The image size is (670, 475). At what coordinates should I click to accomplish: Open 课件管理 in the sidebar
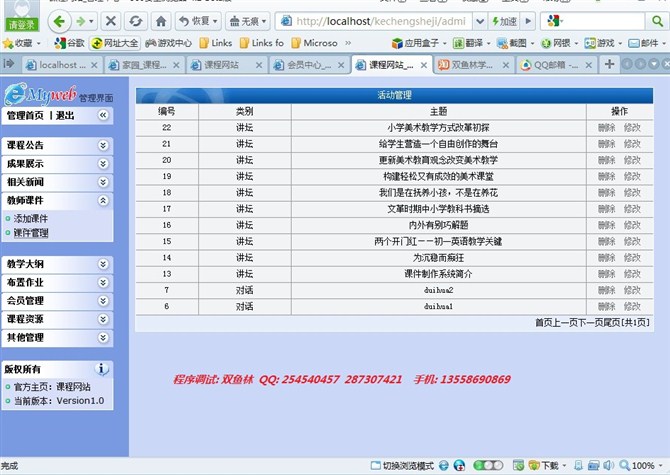point(31,233)
